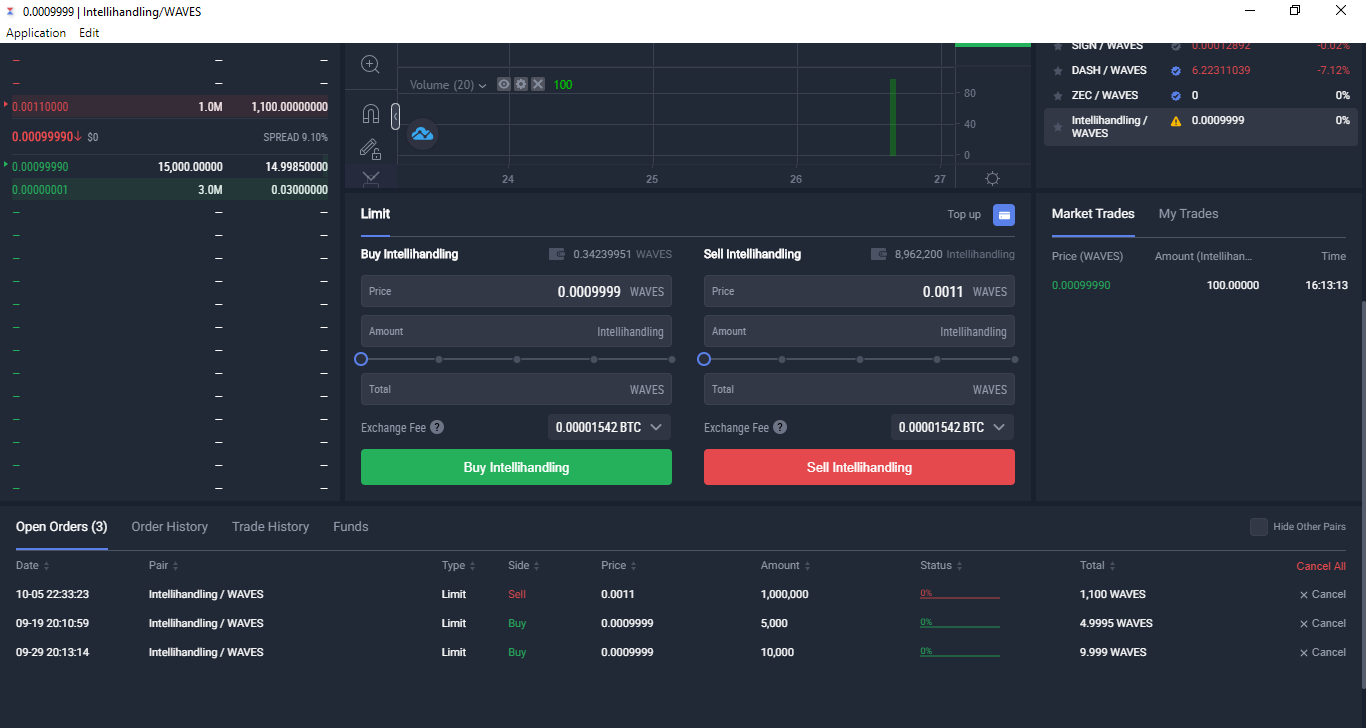Screen dimensions: 1366x728
Task: Check the Hide Other Pairs checkbox
Action: [x=1259, y=527]
